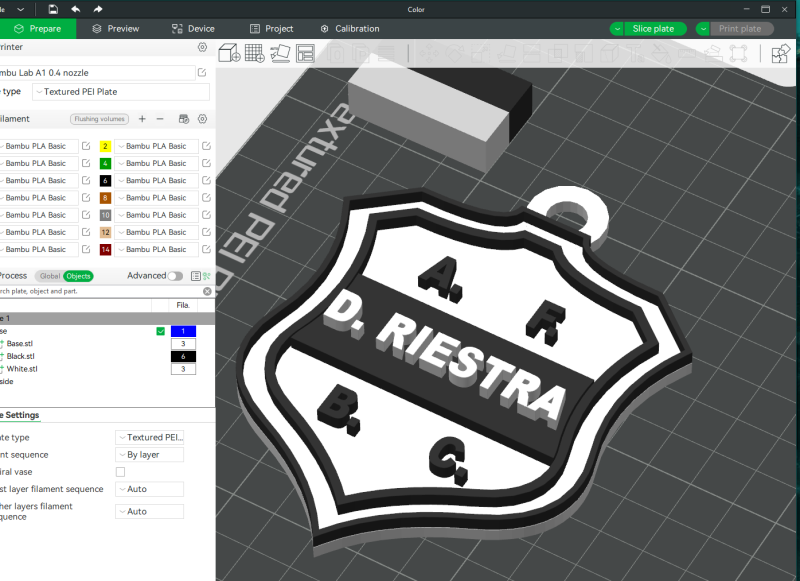Clear the object search field

point(207,291)
